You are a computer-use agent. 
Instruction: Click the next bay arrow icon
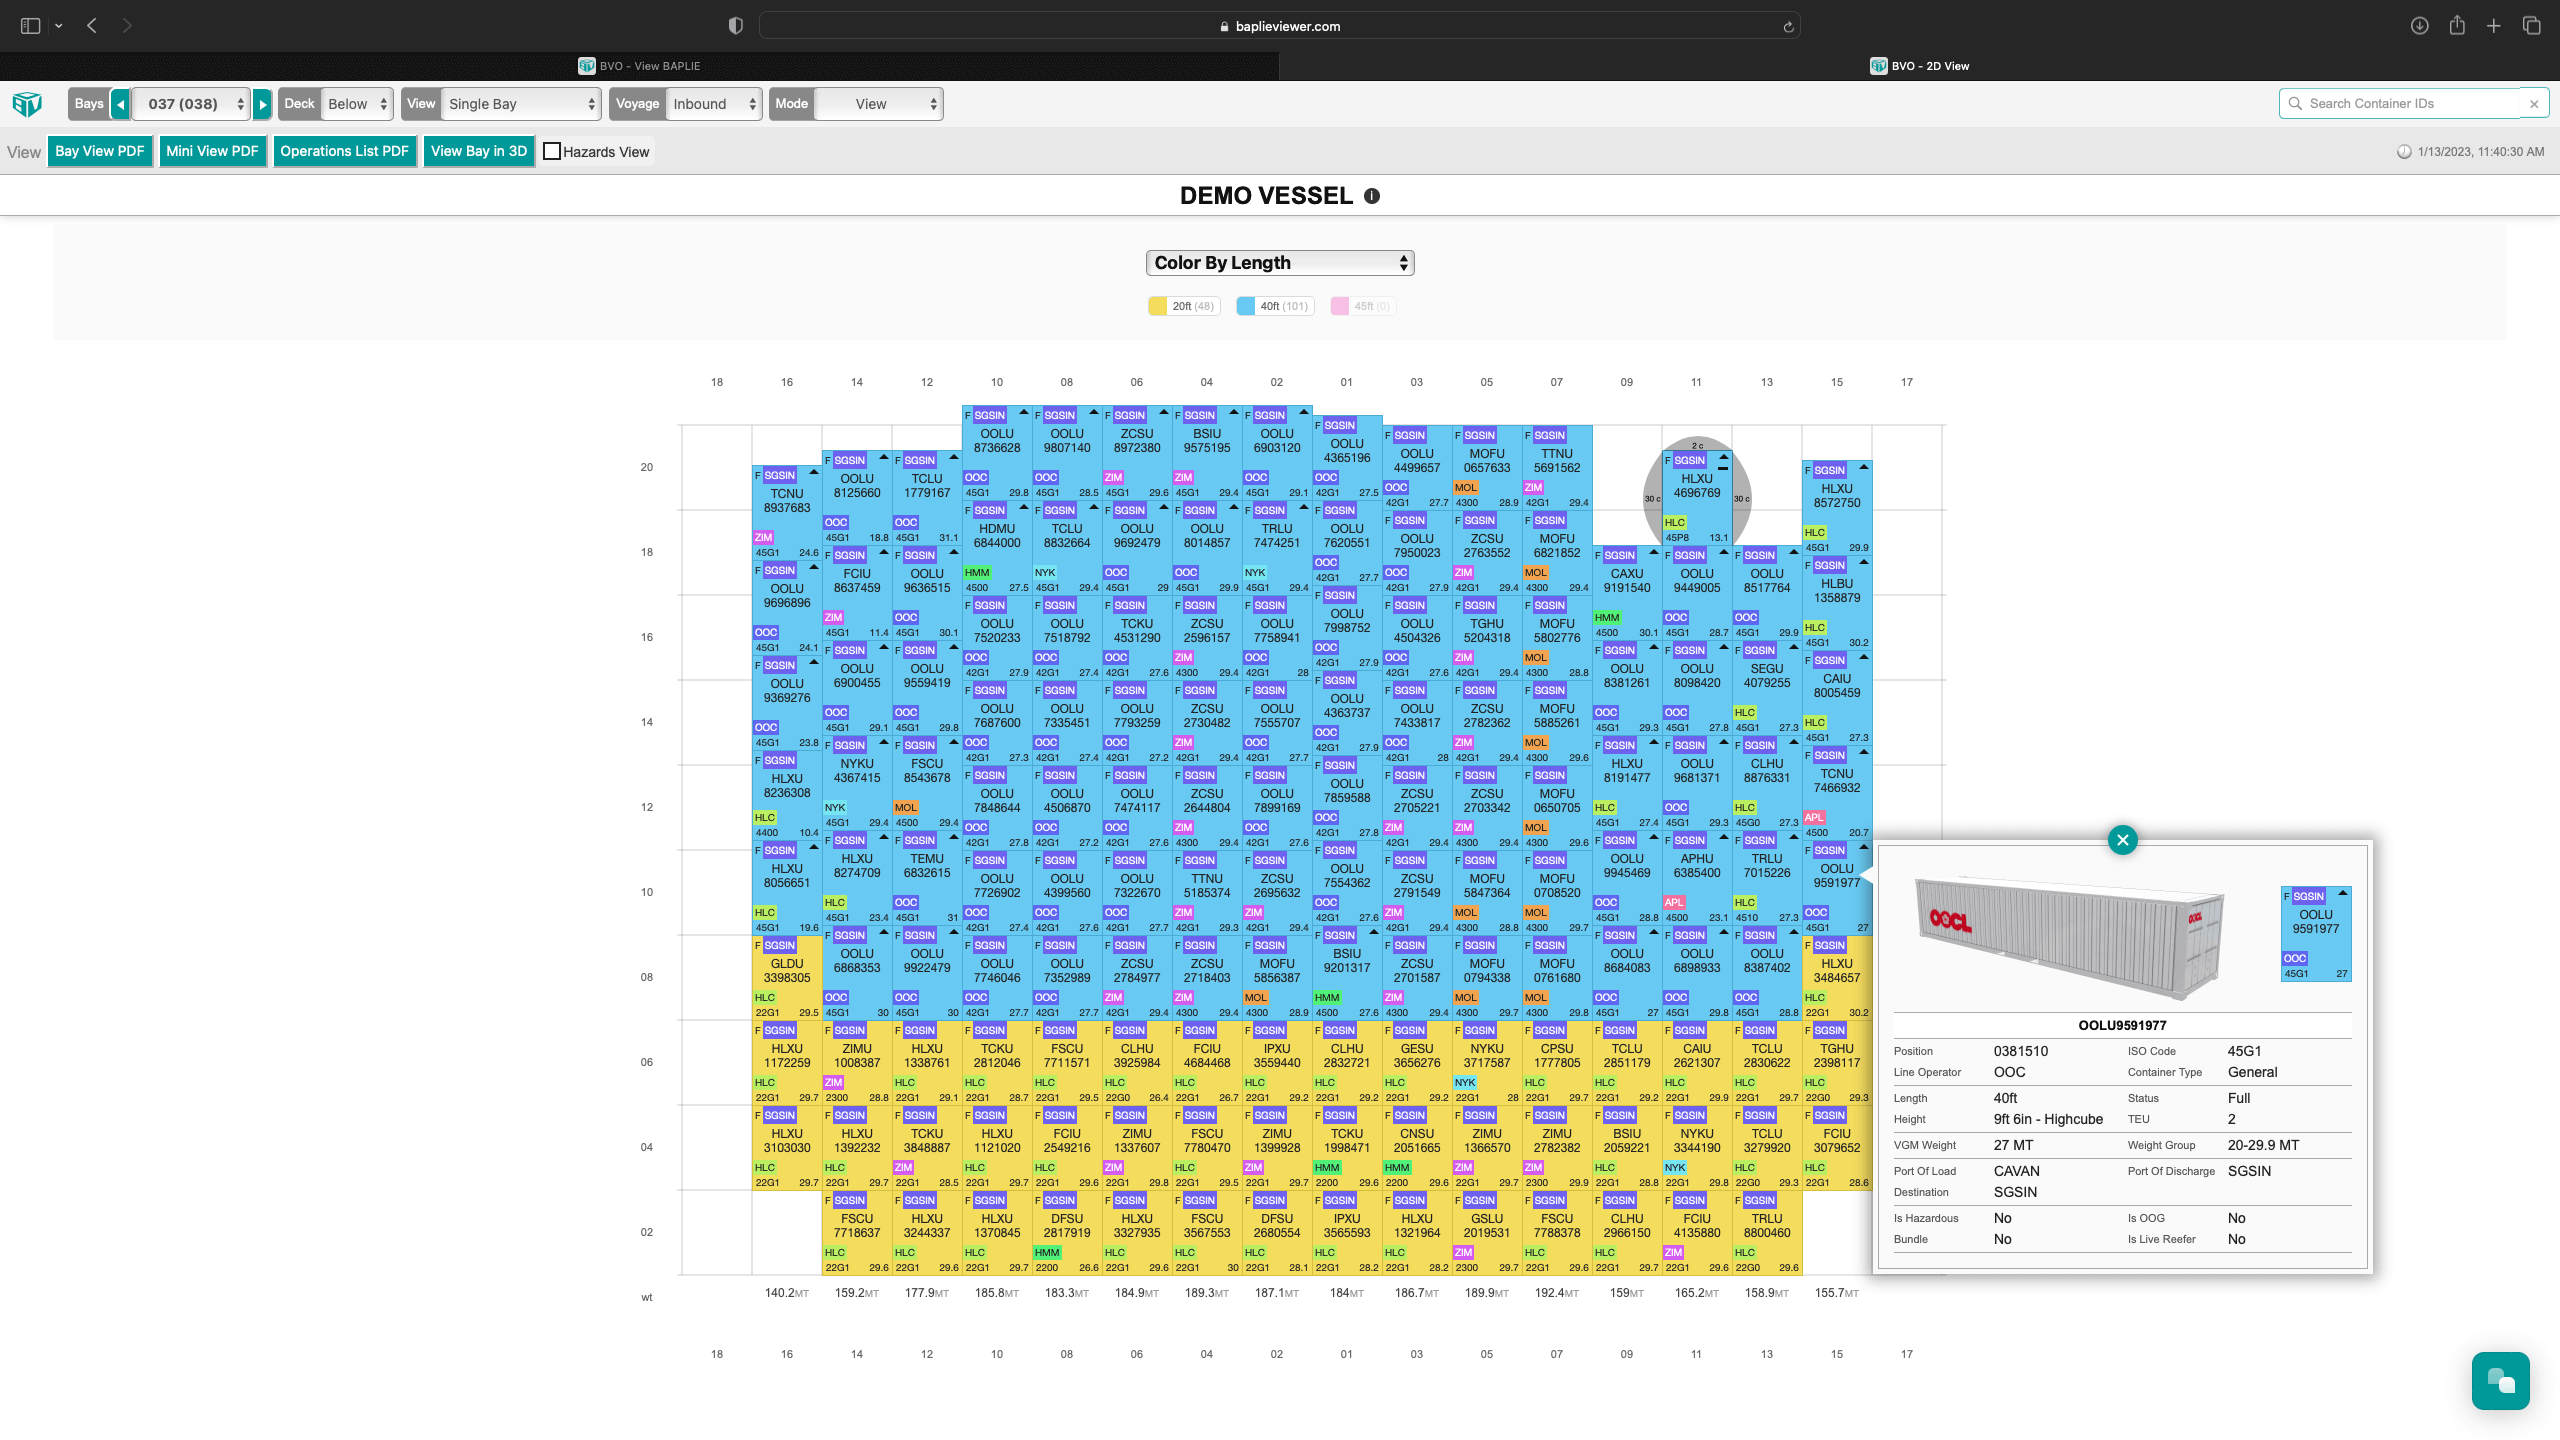pyautogui.click(x=262, y=103)
